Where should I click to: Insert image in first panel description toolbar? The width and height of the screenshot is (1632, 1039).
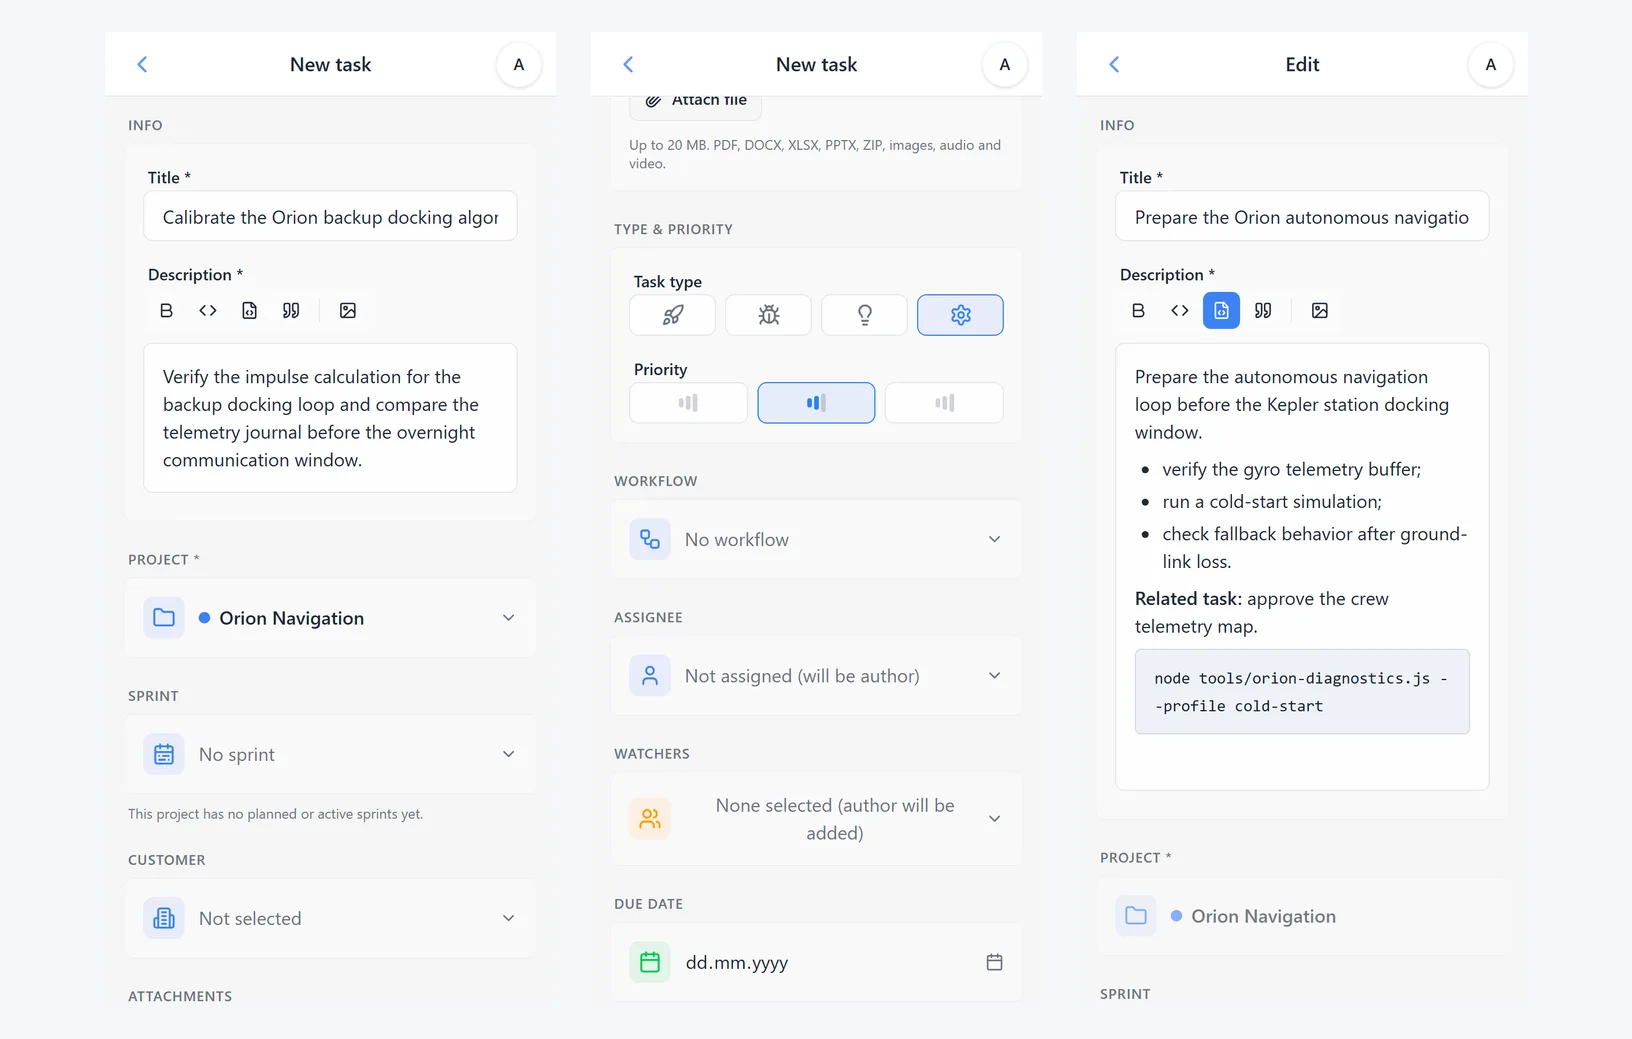(348, 311)
